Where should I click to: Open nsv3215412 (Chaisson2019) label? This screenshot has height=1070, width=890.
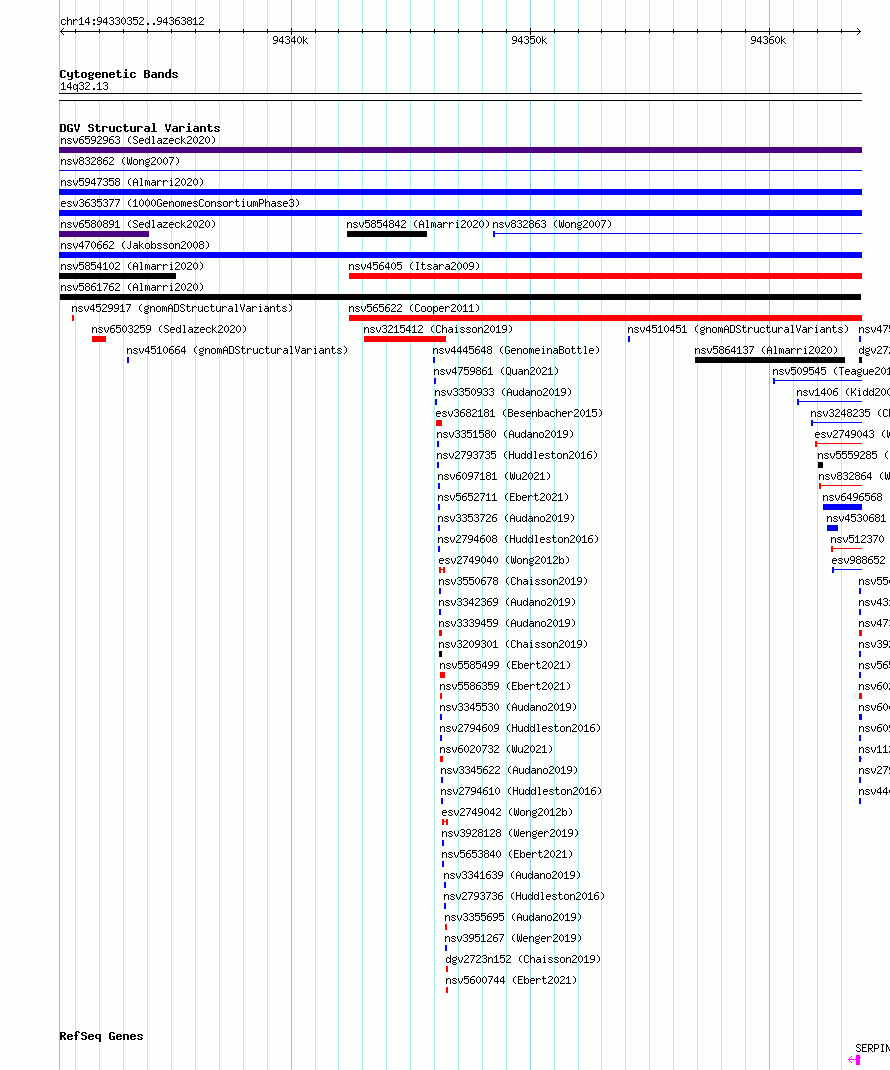(438, 329)
